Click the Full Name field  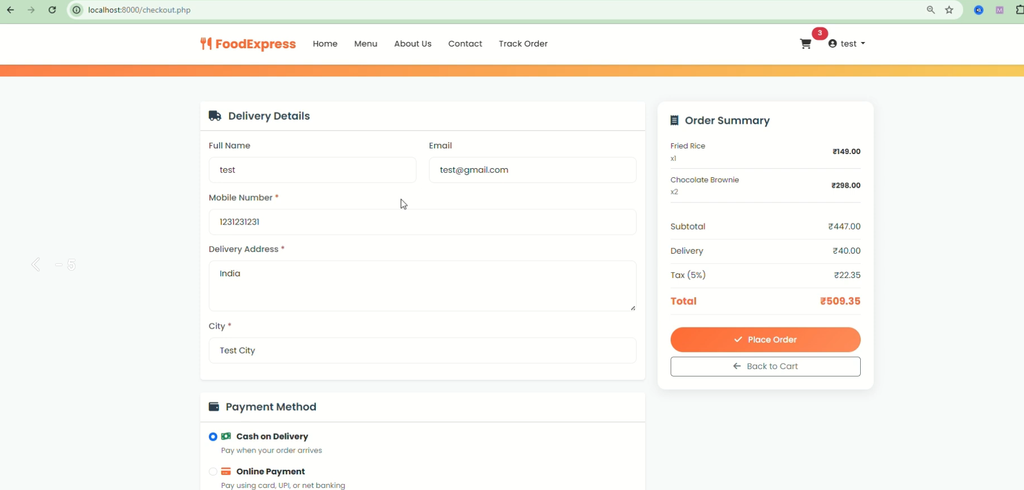pyautogui.click(x=312, y=170)
